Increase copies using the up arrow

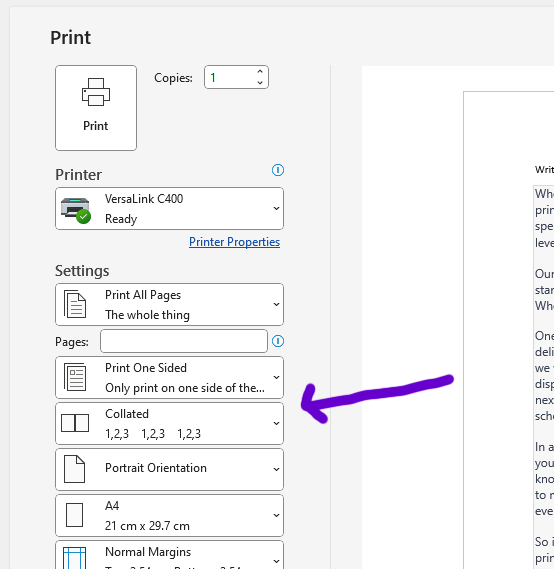point(260,71)
